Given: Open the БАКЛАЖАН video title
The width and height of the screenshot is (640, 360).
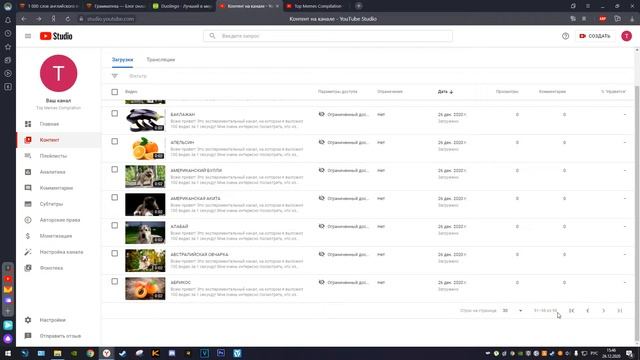Looking at the screenshot, I should 182,115.
